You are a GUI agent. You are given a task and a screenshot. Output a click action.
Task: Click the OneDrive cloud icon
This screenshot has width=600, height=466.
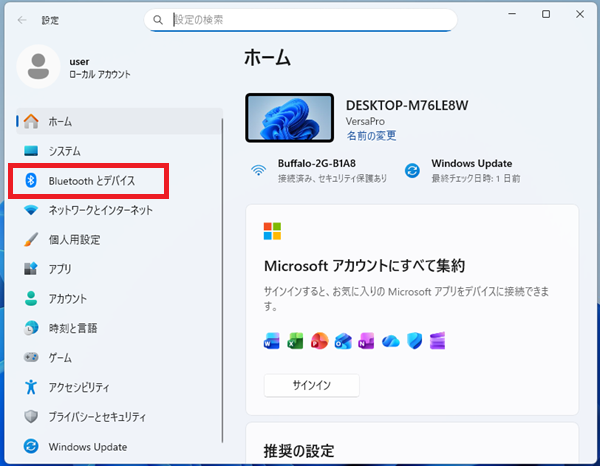click(x=391, y=341)
